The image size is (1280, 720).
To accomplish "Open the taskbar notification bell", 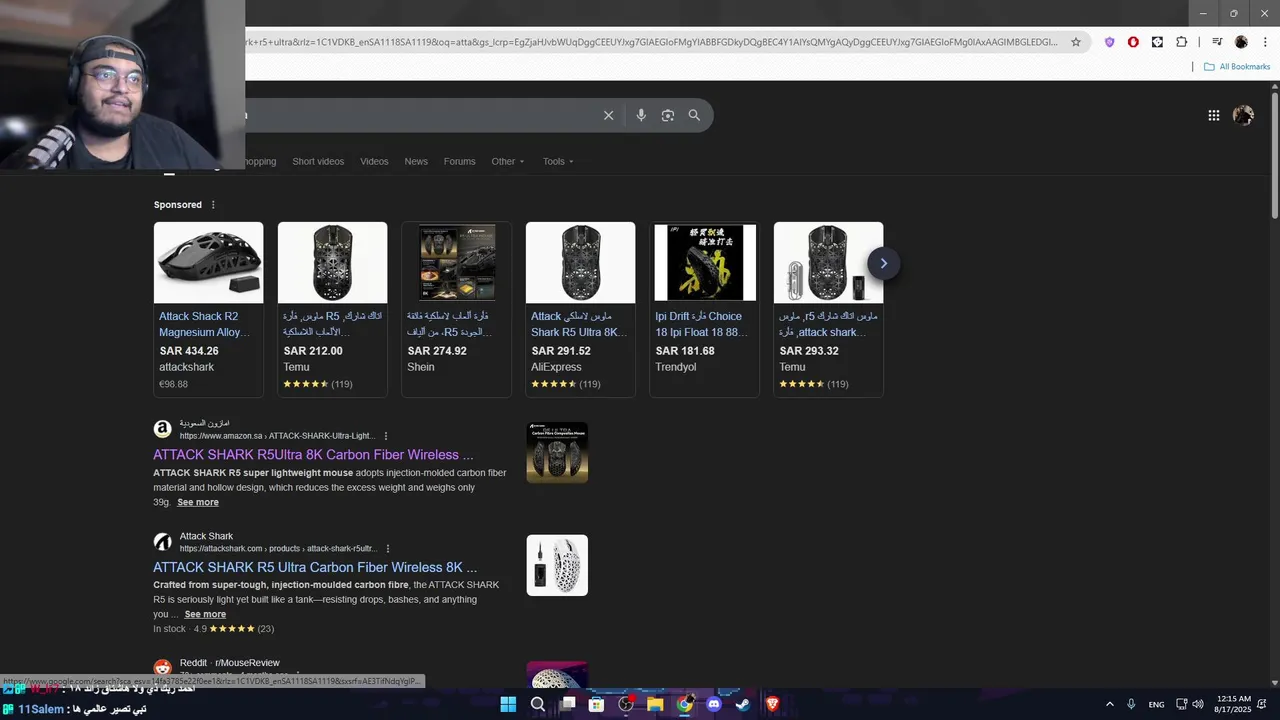I will pyautogui.click(x=1262, y=704).
